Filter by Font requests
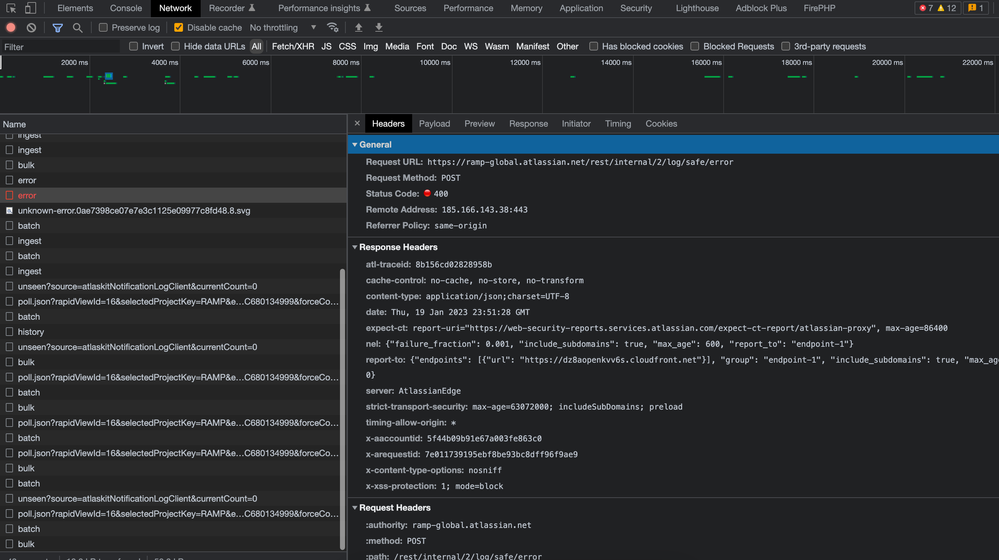 coord(425,46)
